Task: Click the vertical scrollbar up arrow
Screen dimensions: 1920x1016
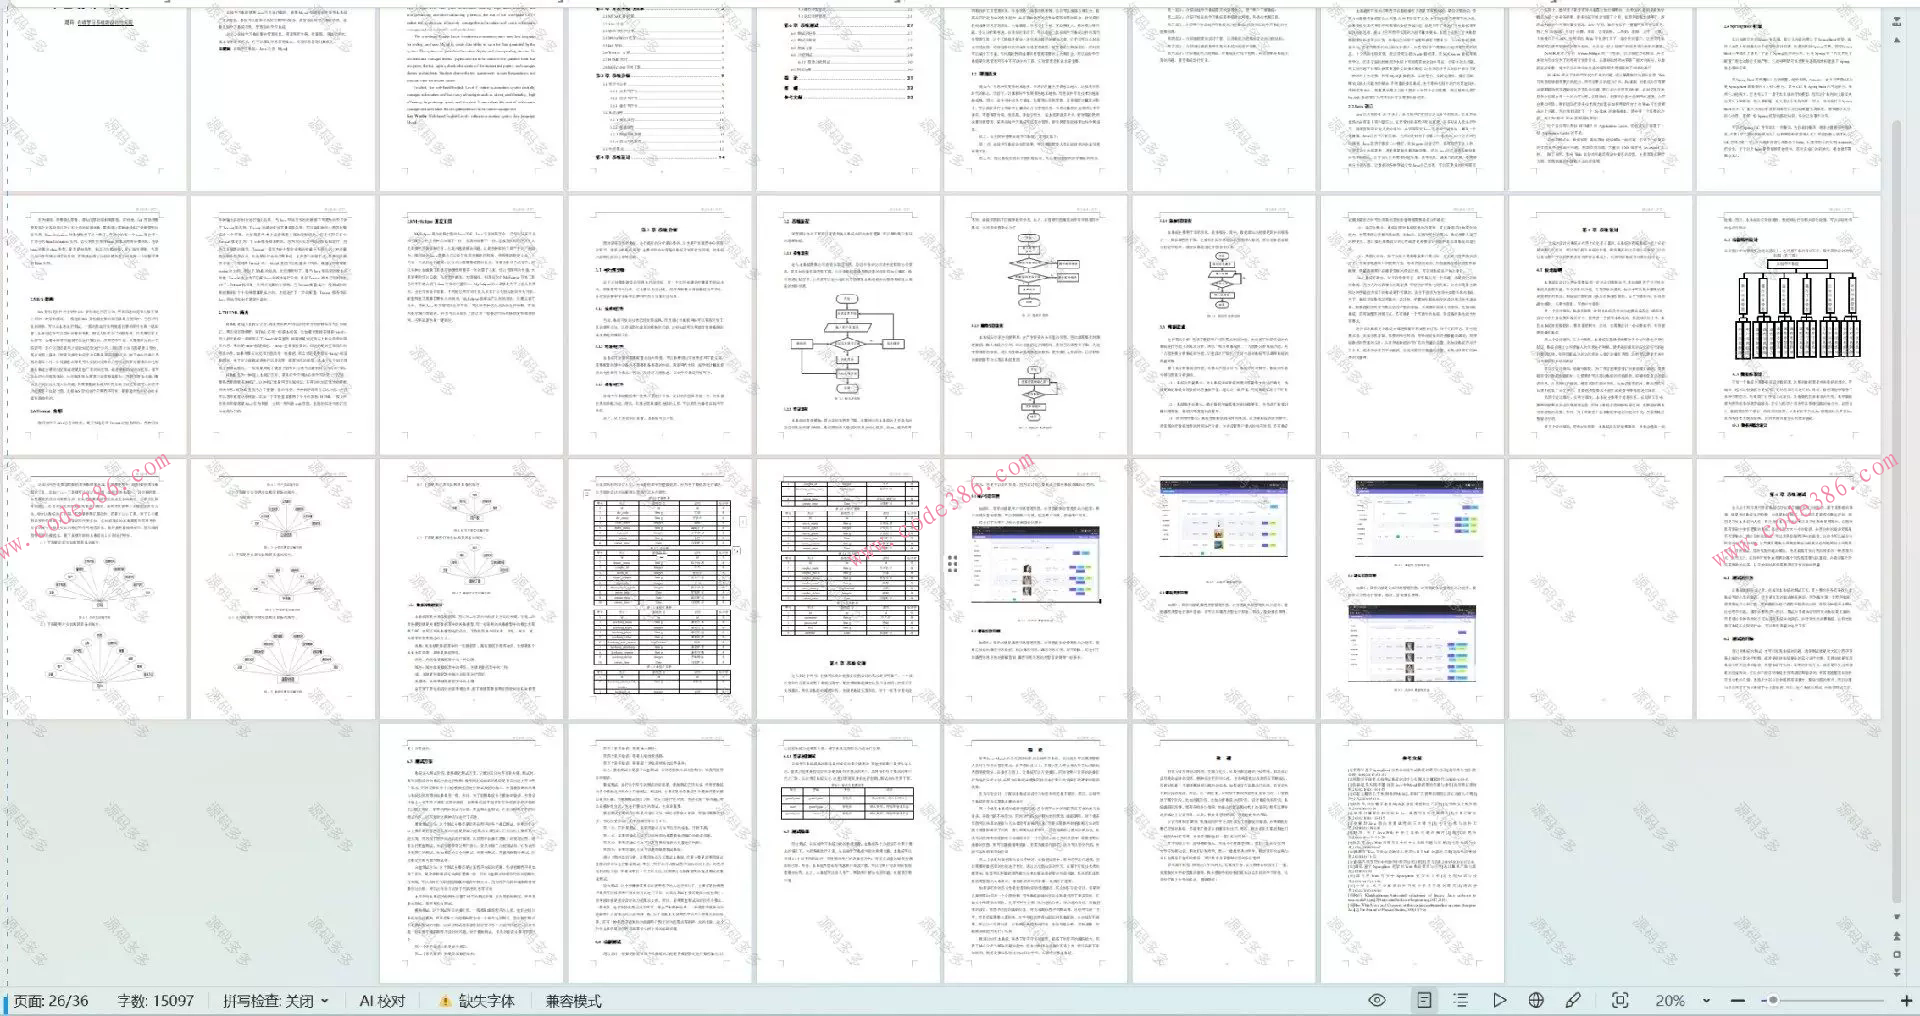Action: 1897,40
